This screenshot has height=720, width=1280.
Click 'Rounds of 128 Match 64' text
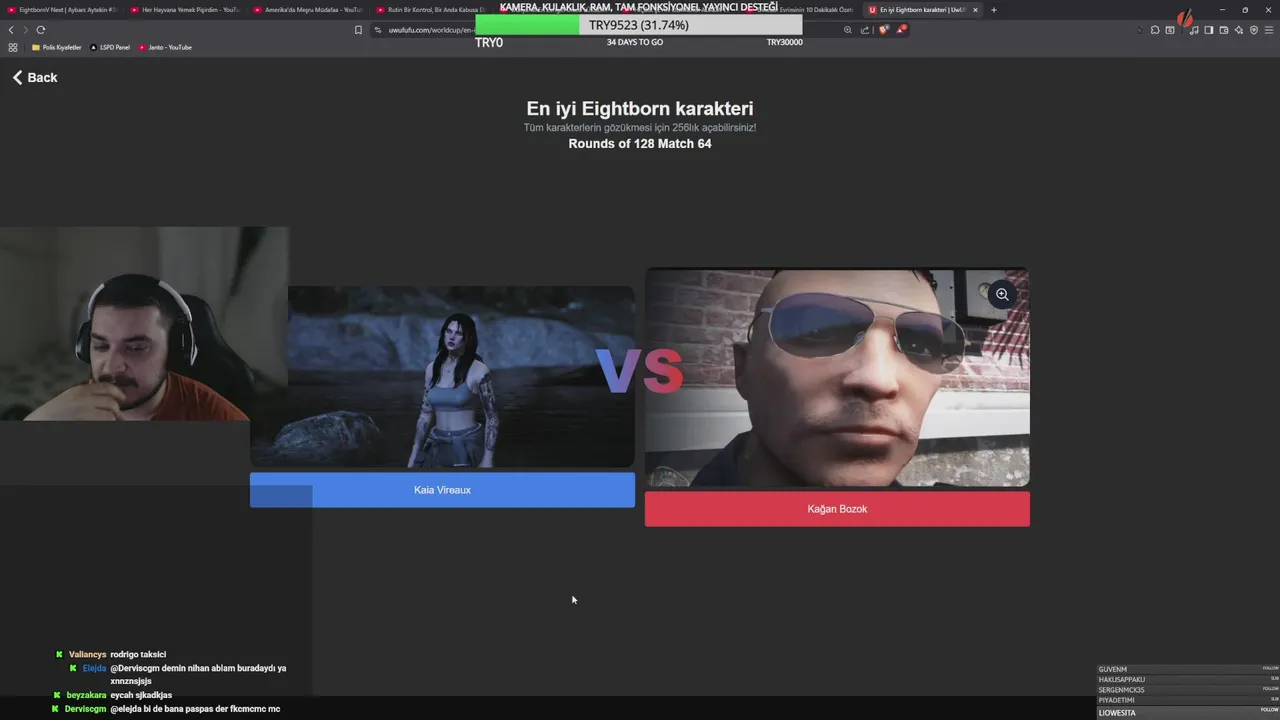coord(640,144)
